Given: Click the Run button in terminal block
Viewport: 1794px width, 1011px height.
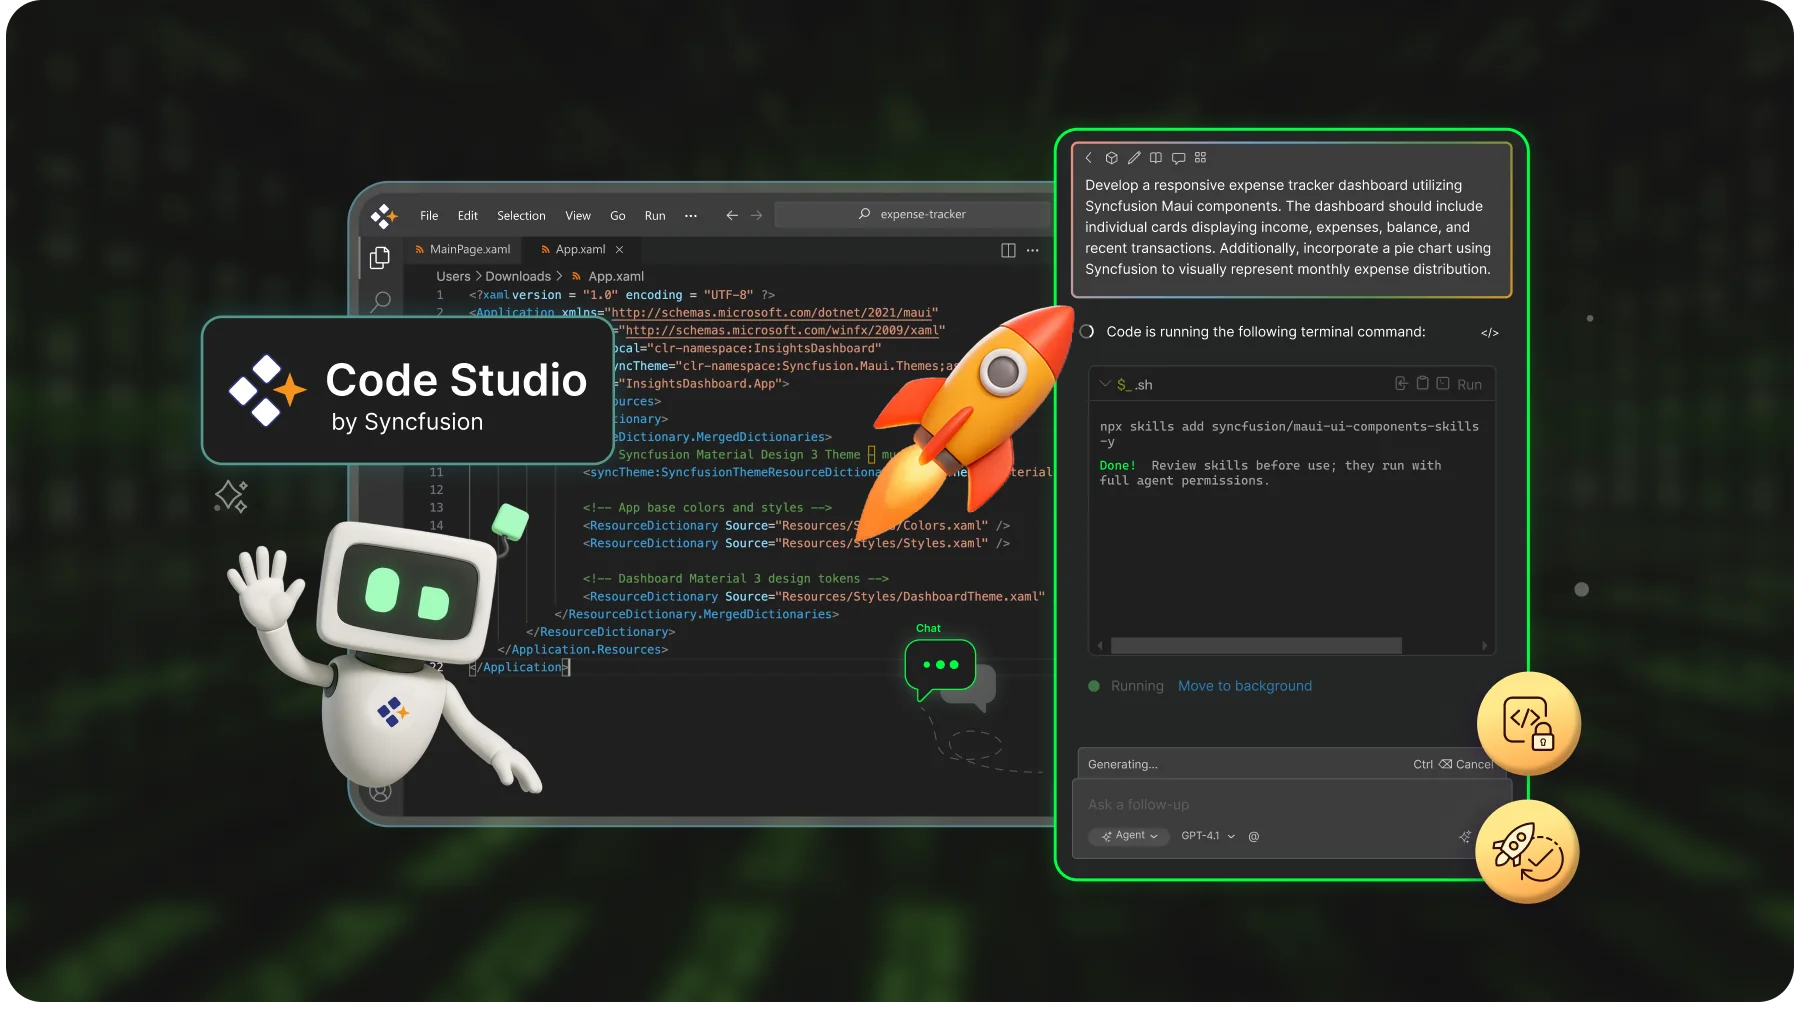Looking at the screenshot, I should click(x=1469, y=385).
